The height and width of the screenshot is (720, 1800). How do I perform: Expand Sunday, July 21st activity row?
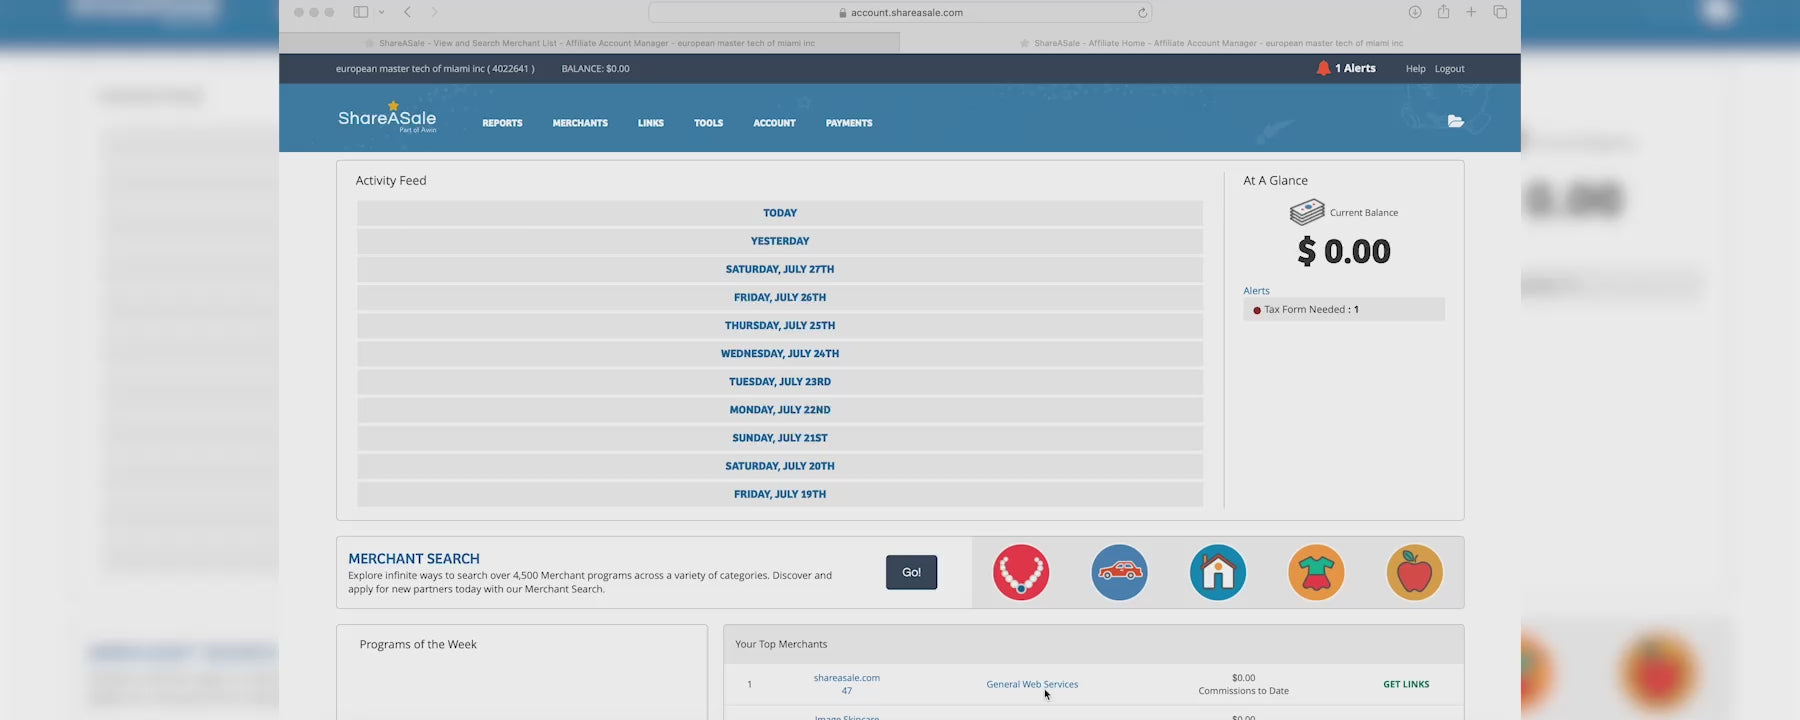780,437
